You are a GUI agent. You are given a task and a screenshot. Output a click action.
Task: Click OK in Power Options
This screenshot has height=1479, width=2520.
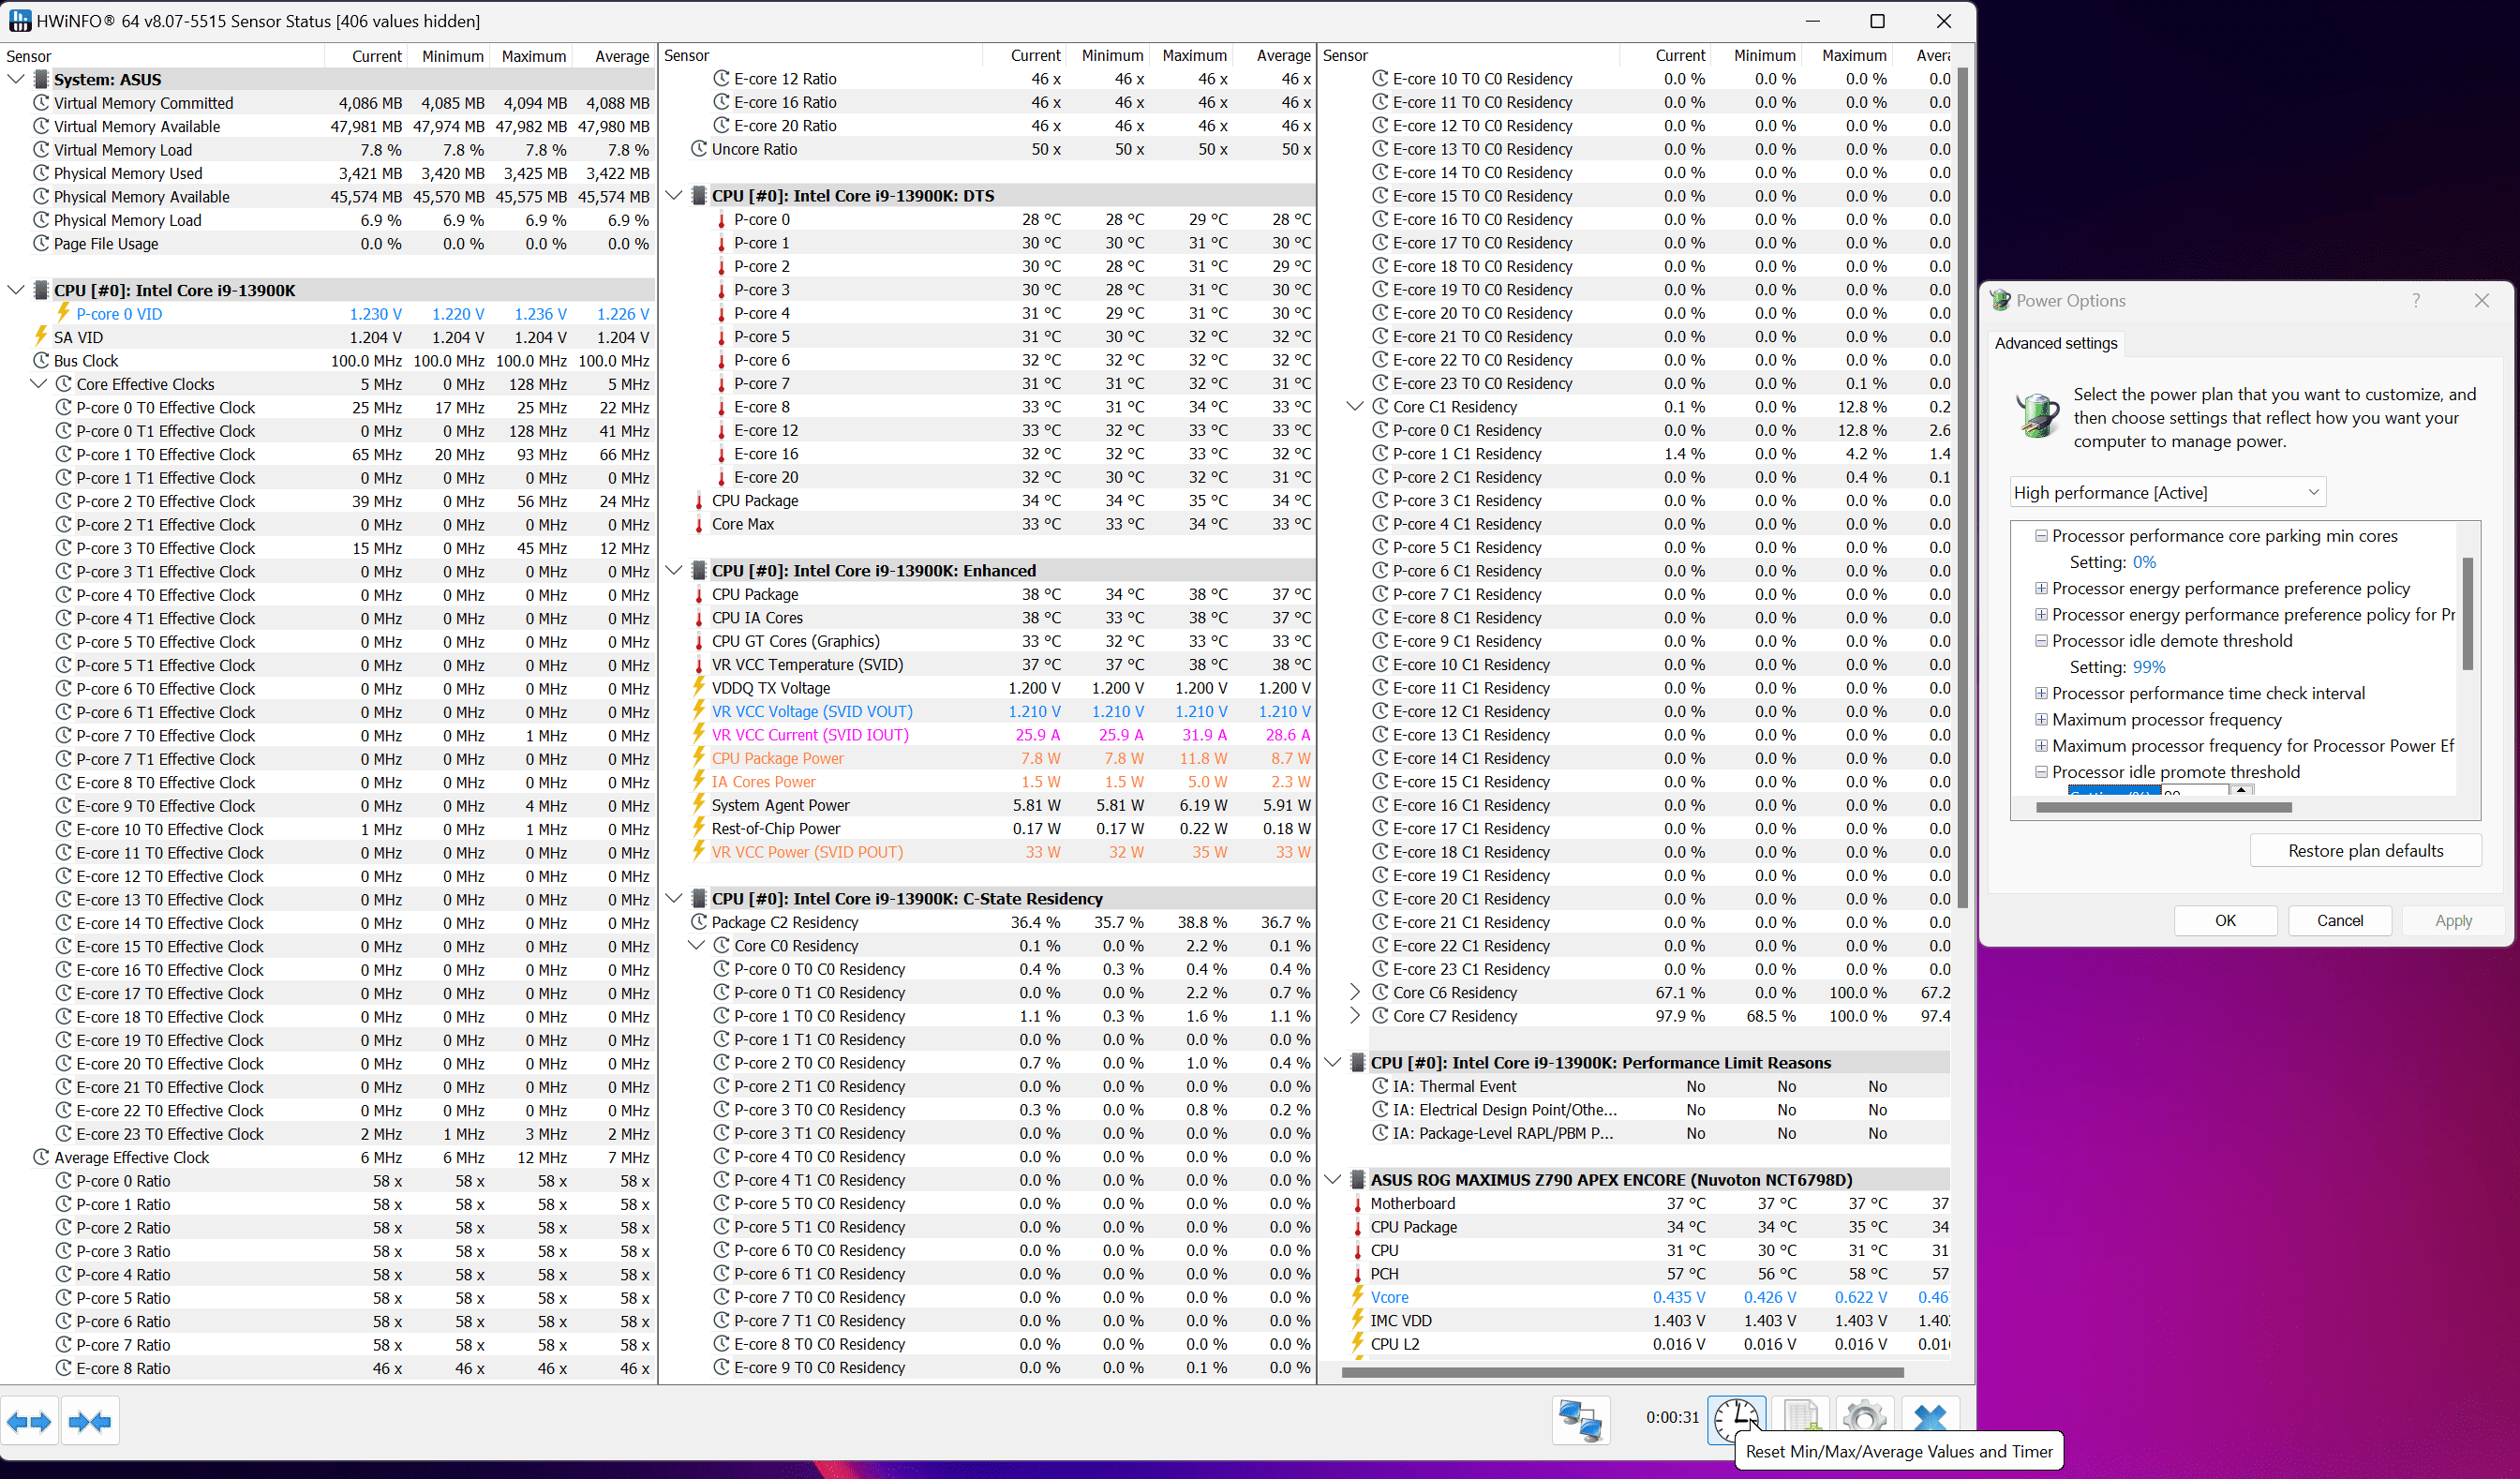[2225, 920]
